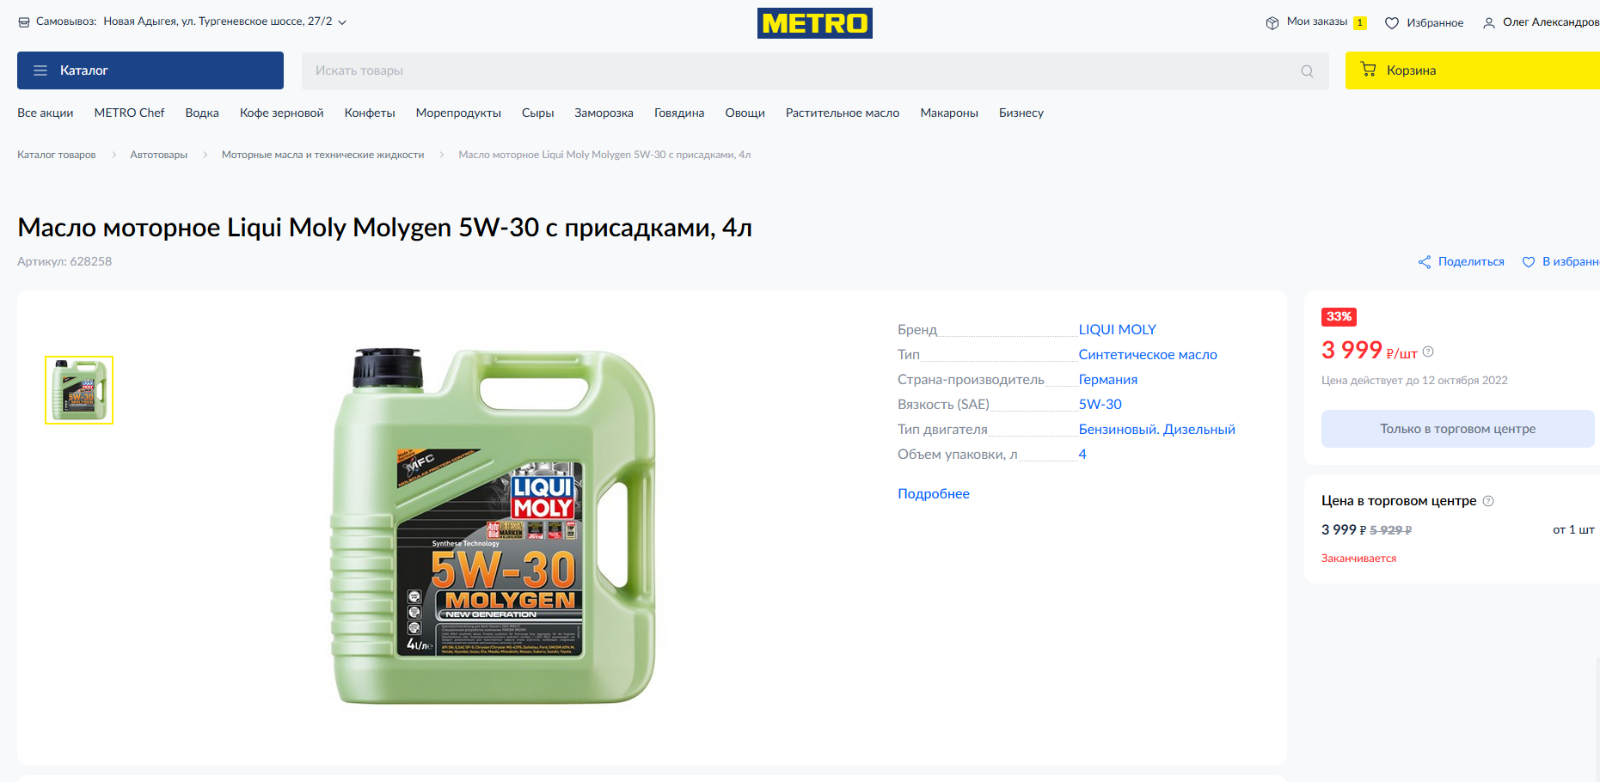Image resolution: width=1600 pixels, height=782 pixels.
Task: Add product to favorites via В избранное heart
Action: [x=1528, y=262]
